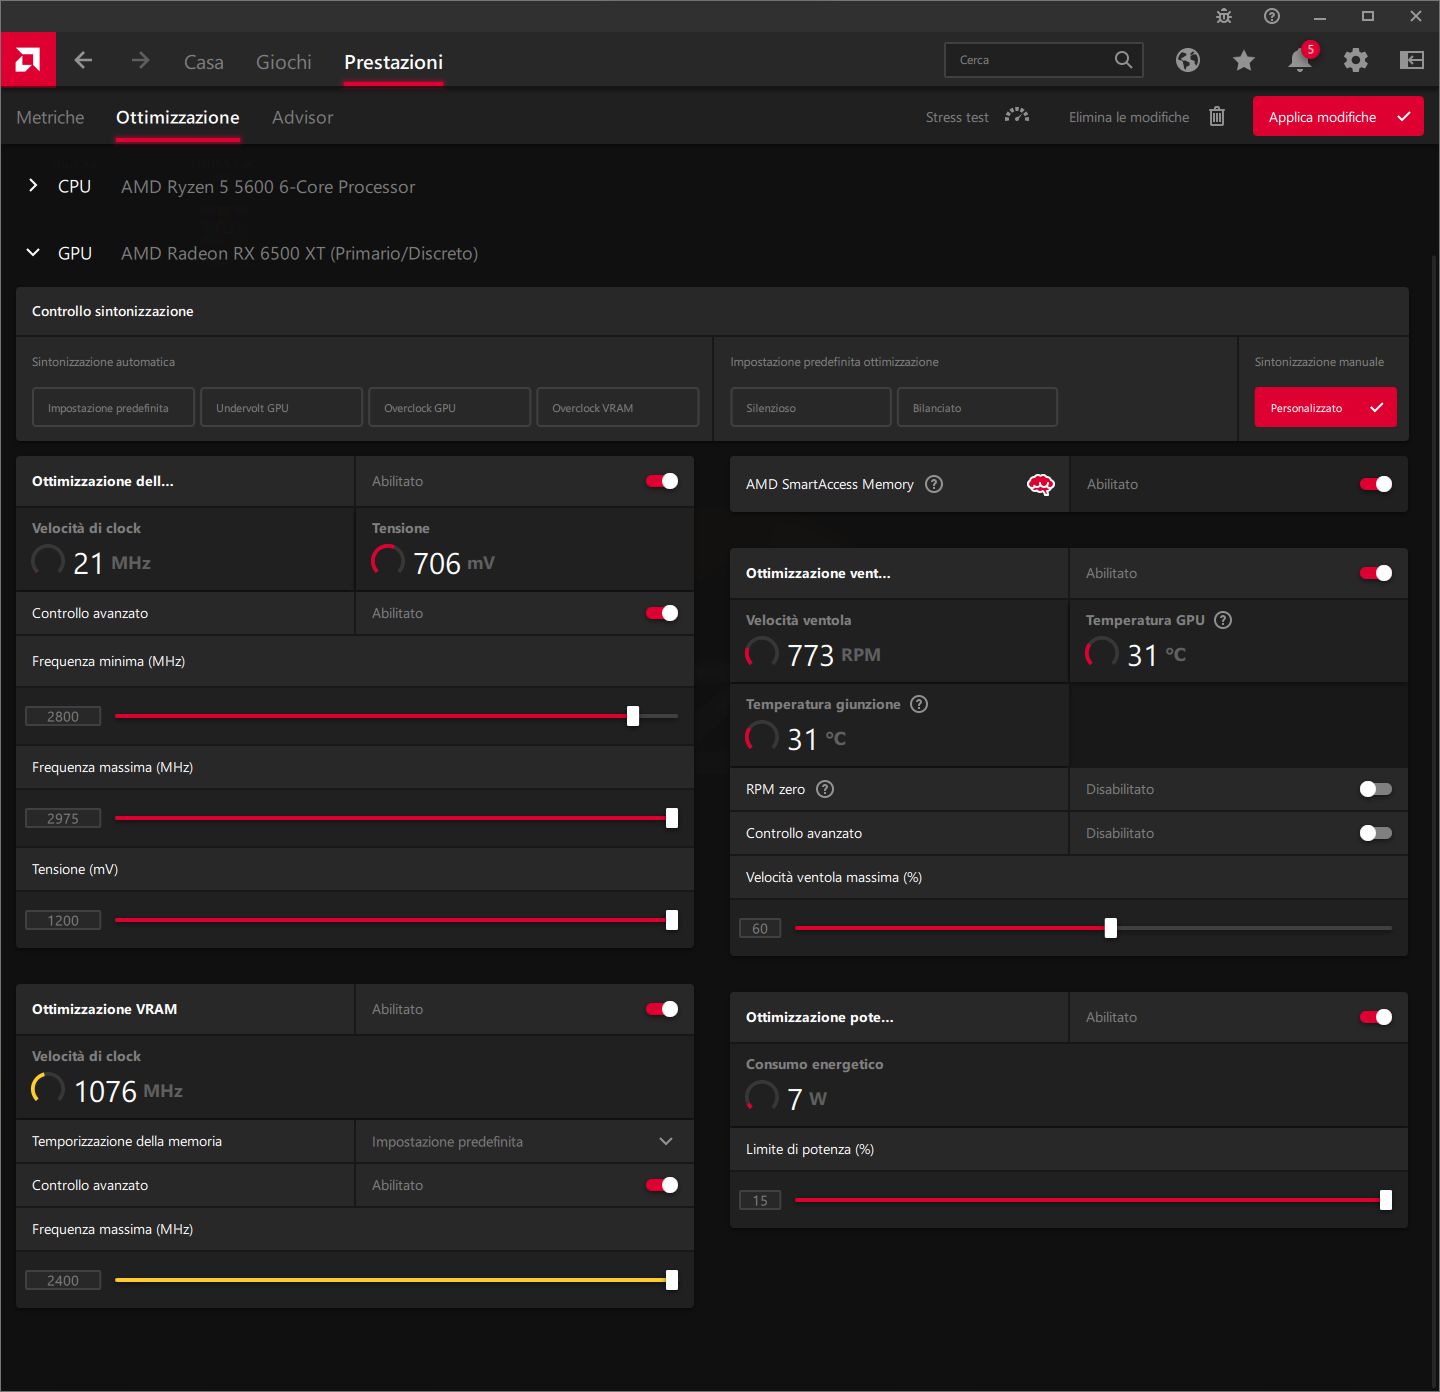
Task: Click the AMD logo home icon
Action: click(28, 60)
